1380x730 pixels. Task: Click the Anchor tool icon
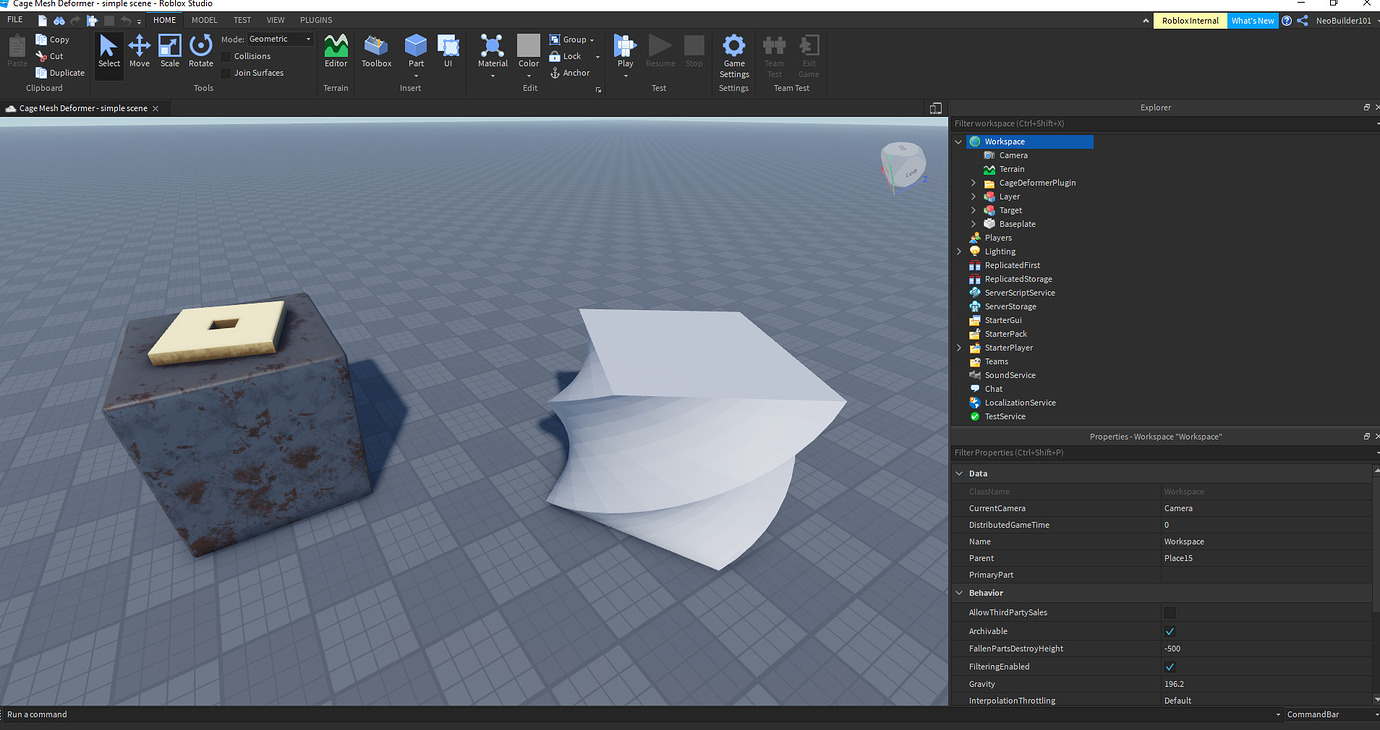[556, 71]
